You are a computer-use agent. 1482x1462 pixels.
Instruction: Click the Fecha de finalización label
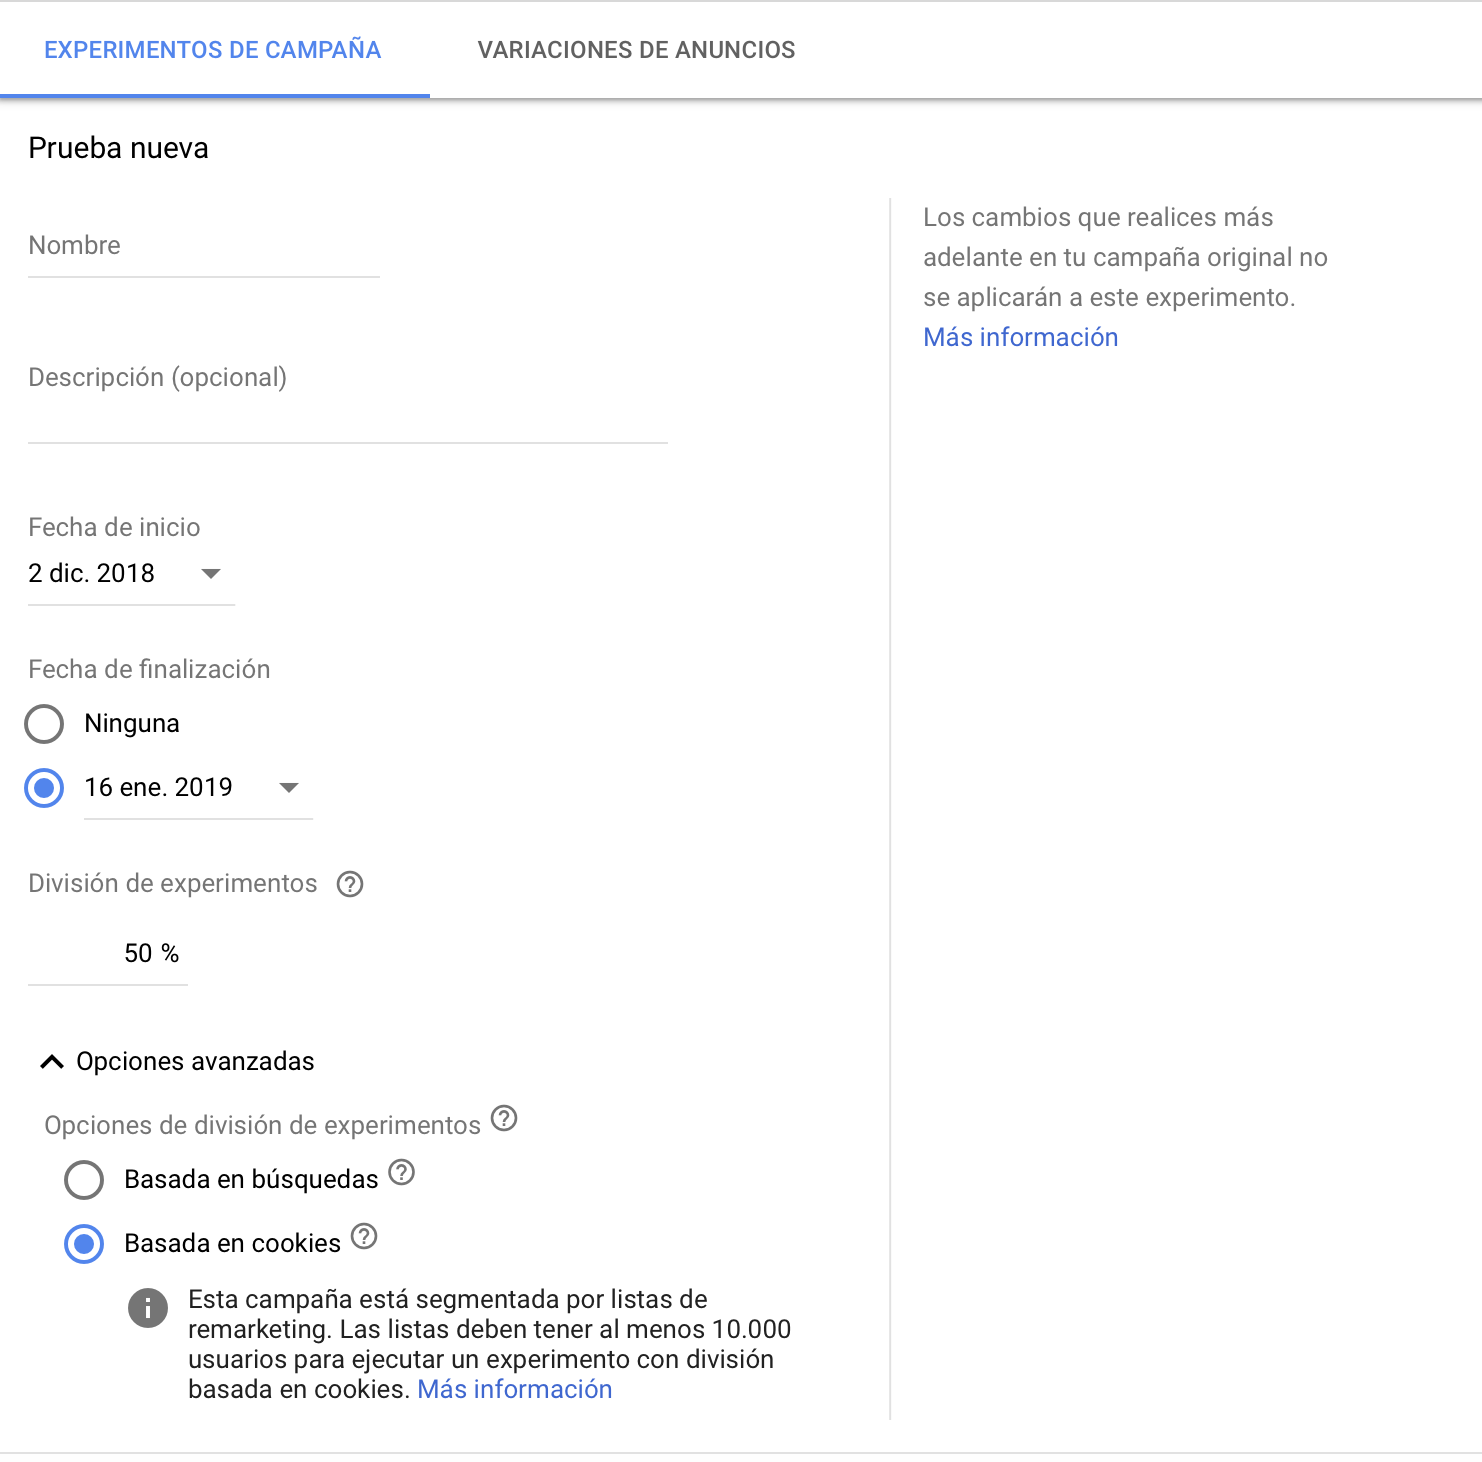click(x=149, y=669)
